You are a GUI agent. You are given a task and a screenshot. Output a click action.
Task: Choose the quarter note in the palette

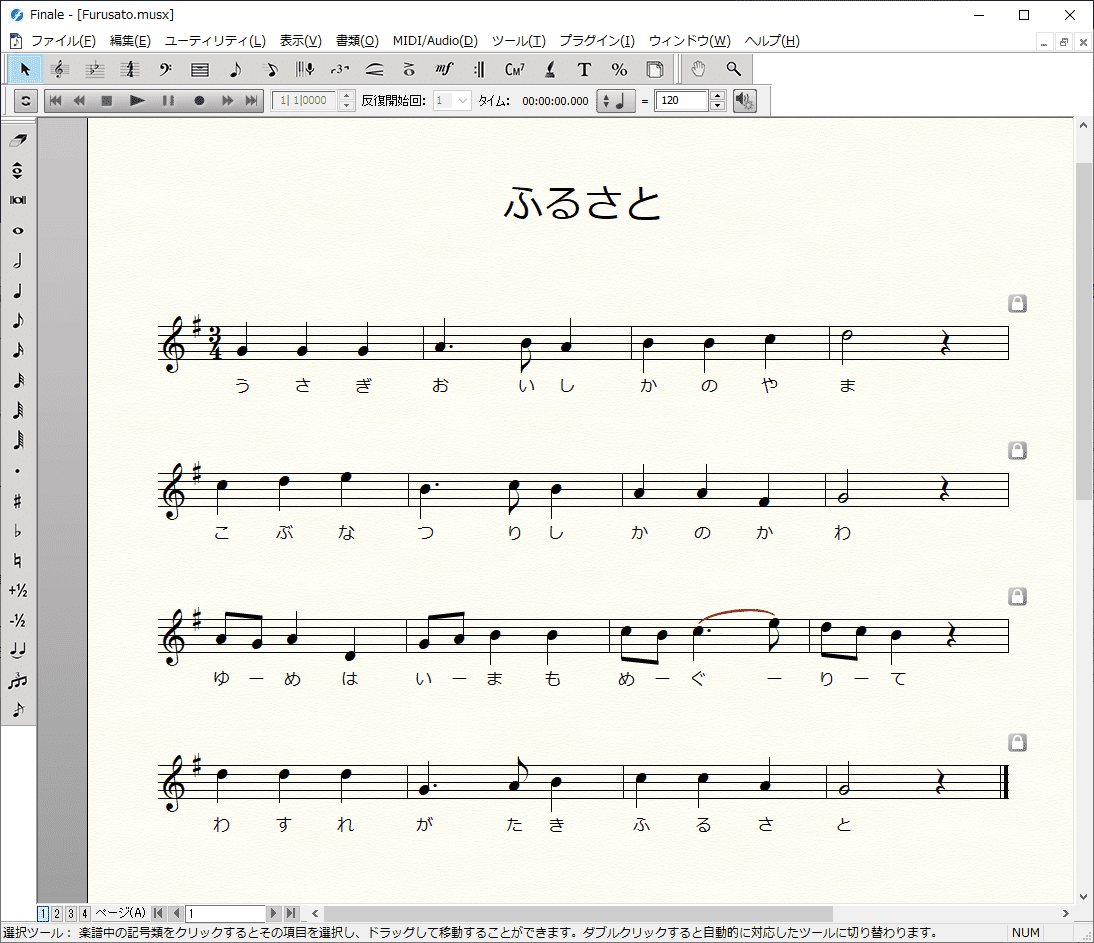click(x=18, y=291)
